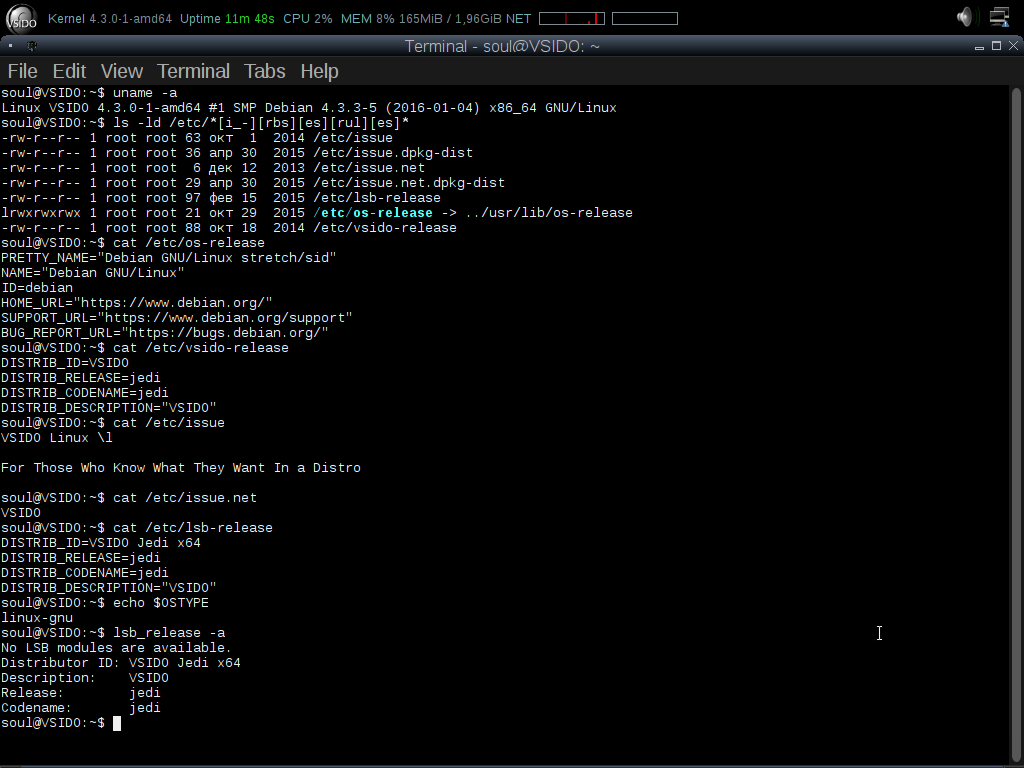Click the Uptime 11m 48s indicator
Screen dimensions: 1024x768
click(227, 19)
